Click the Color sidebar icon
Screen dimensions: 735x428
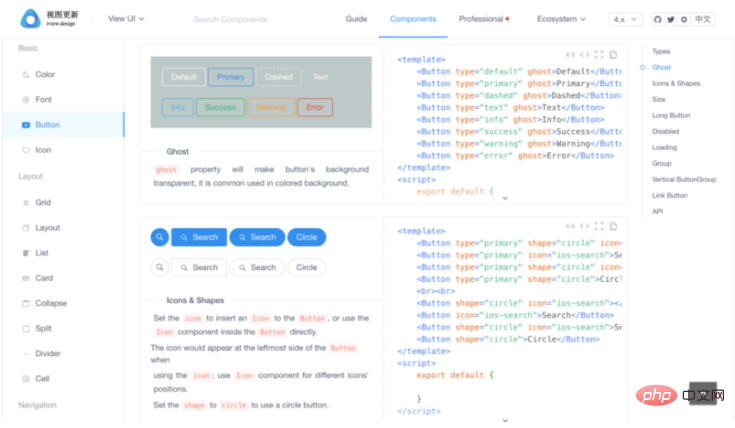pyautogui.click(x=26, y=75)
